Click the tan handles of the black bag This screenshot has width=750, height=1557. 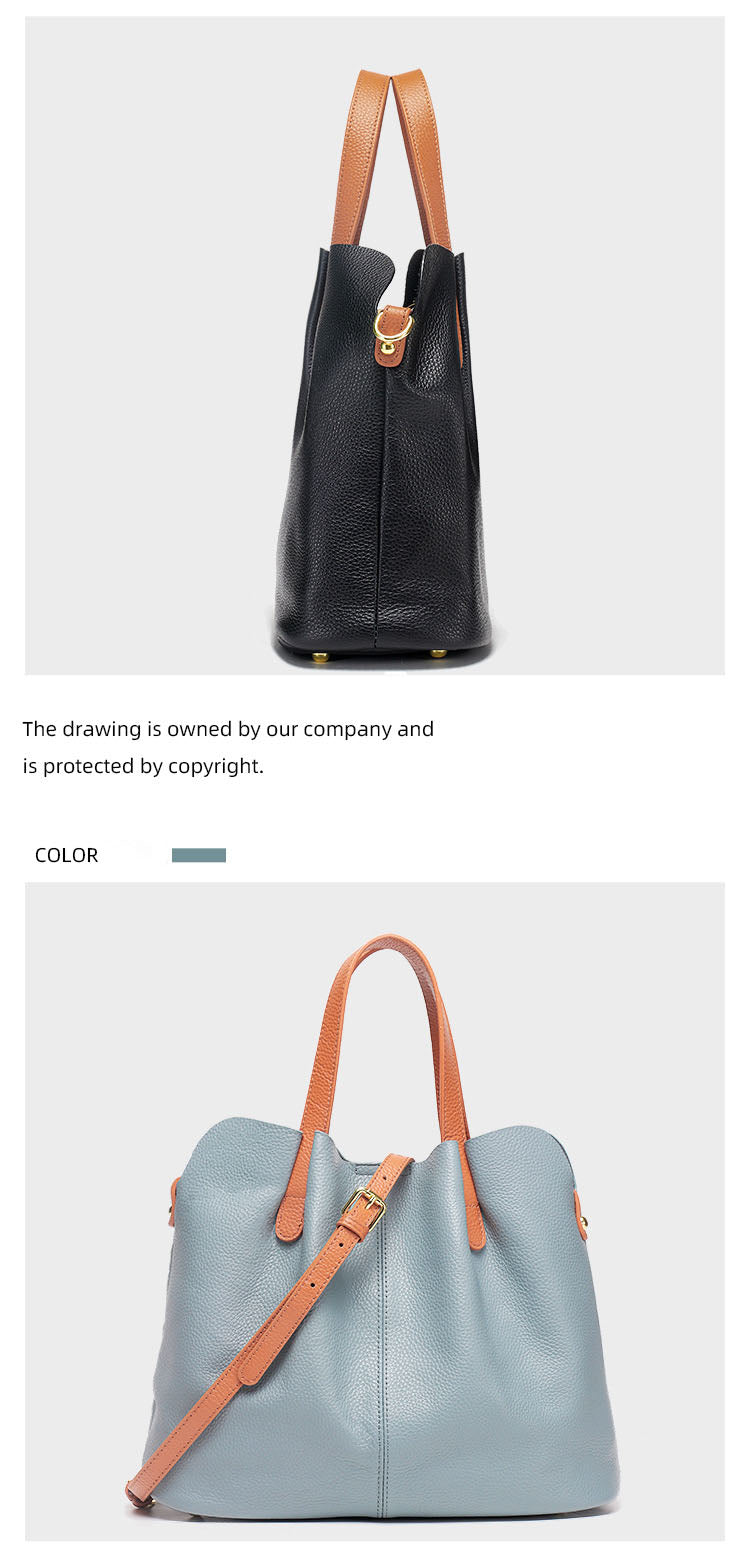point(392,157)
